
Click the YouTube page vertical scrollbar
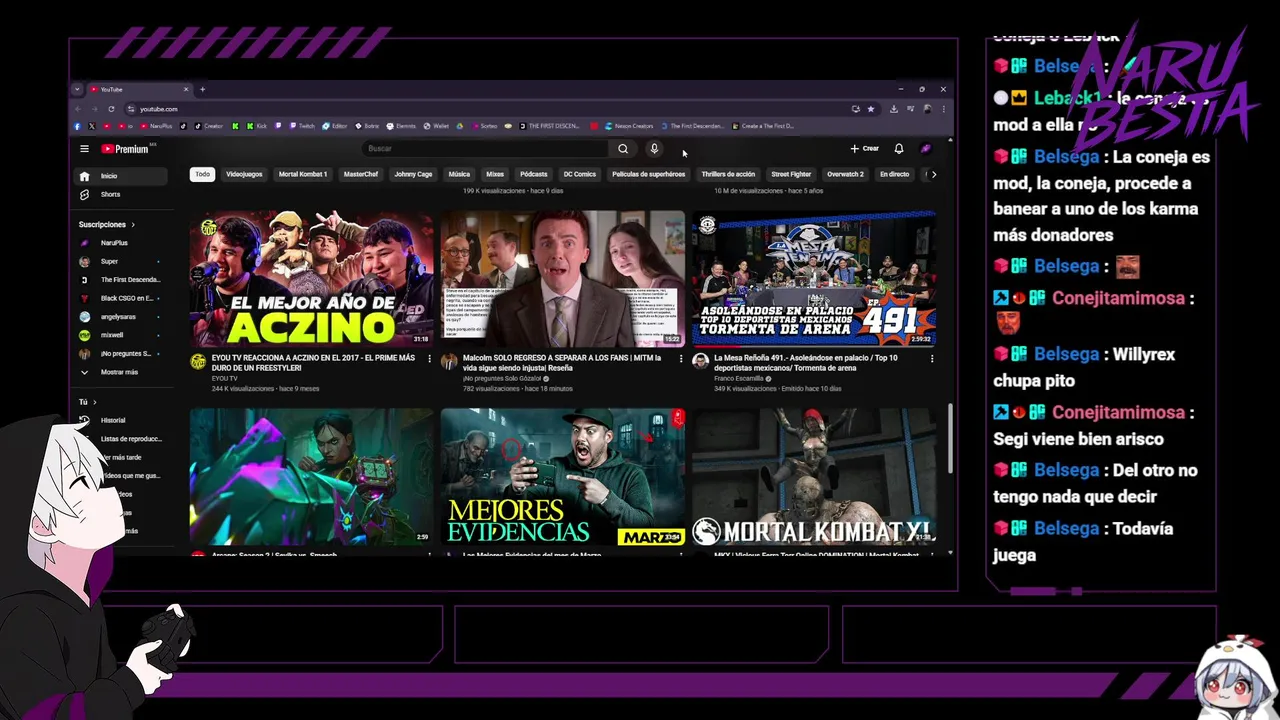pos(951,438)
